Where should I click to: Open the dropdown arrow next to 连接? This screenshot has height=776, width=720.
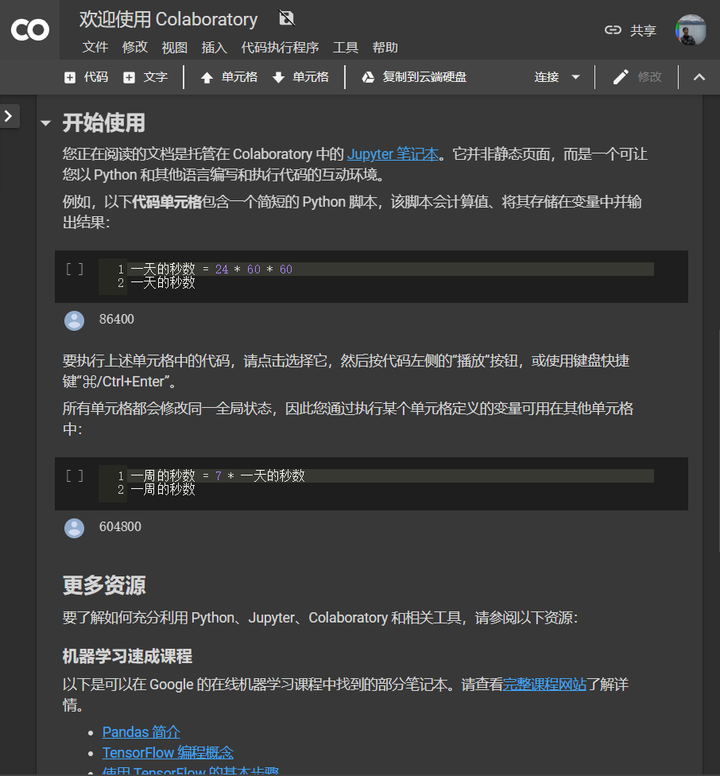click(x=576, y=77)
